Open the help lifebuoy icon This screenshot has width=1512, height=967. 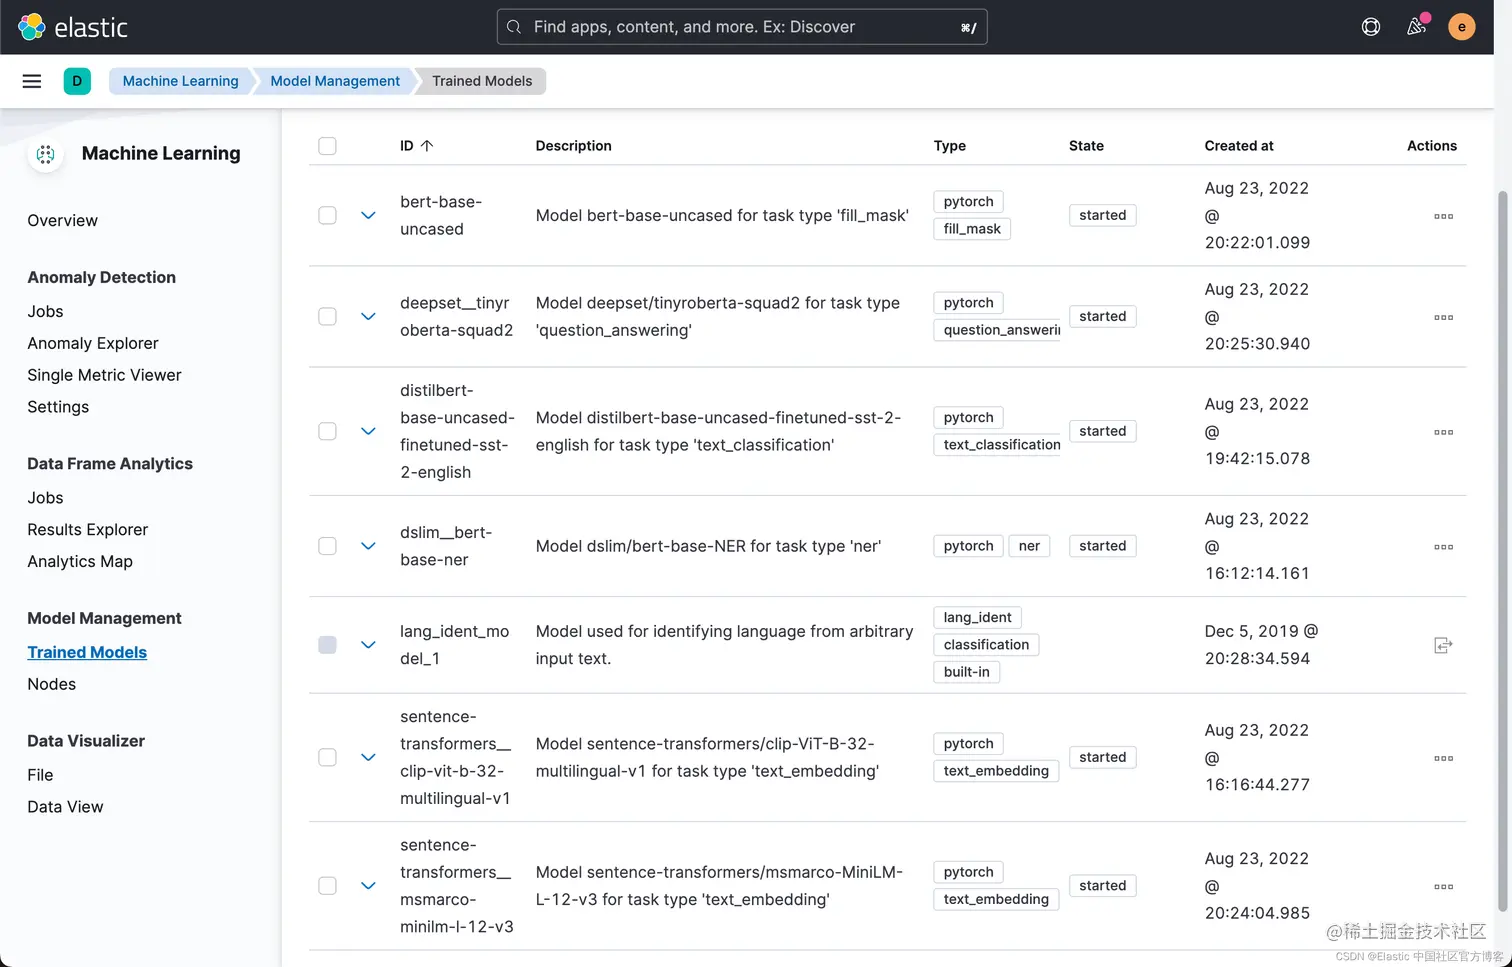(1371, 27)
